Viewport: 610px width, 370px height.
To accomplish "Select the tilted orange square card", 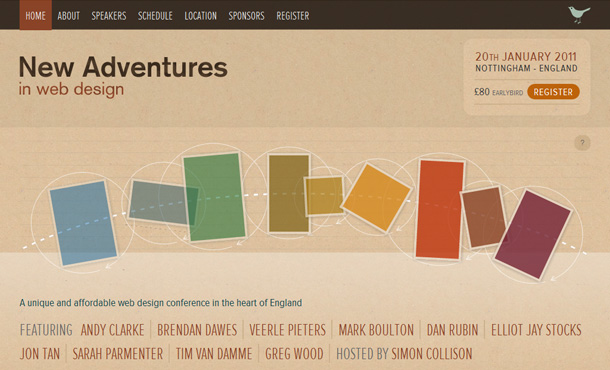I will click(x=376, y=198).
